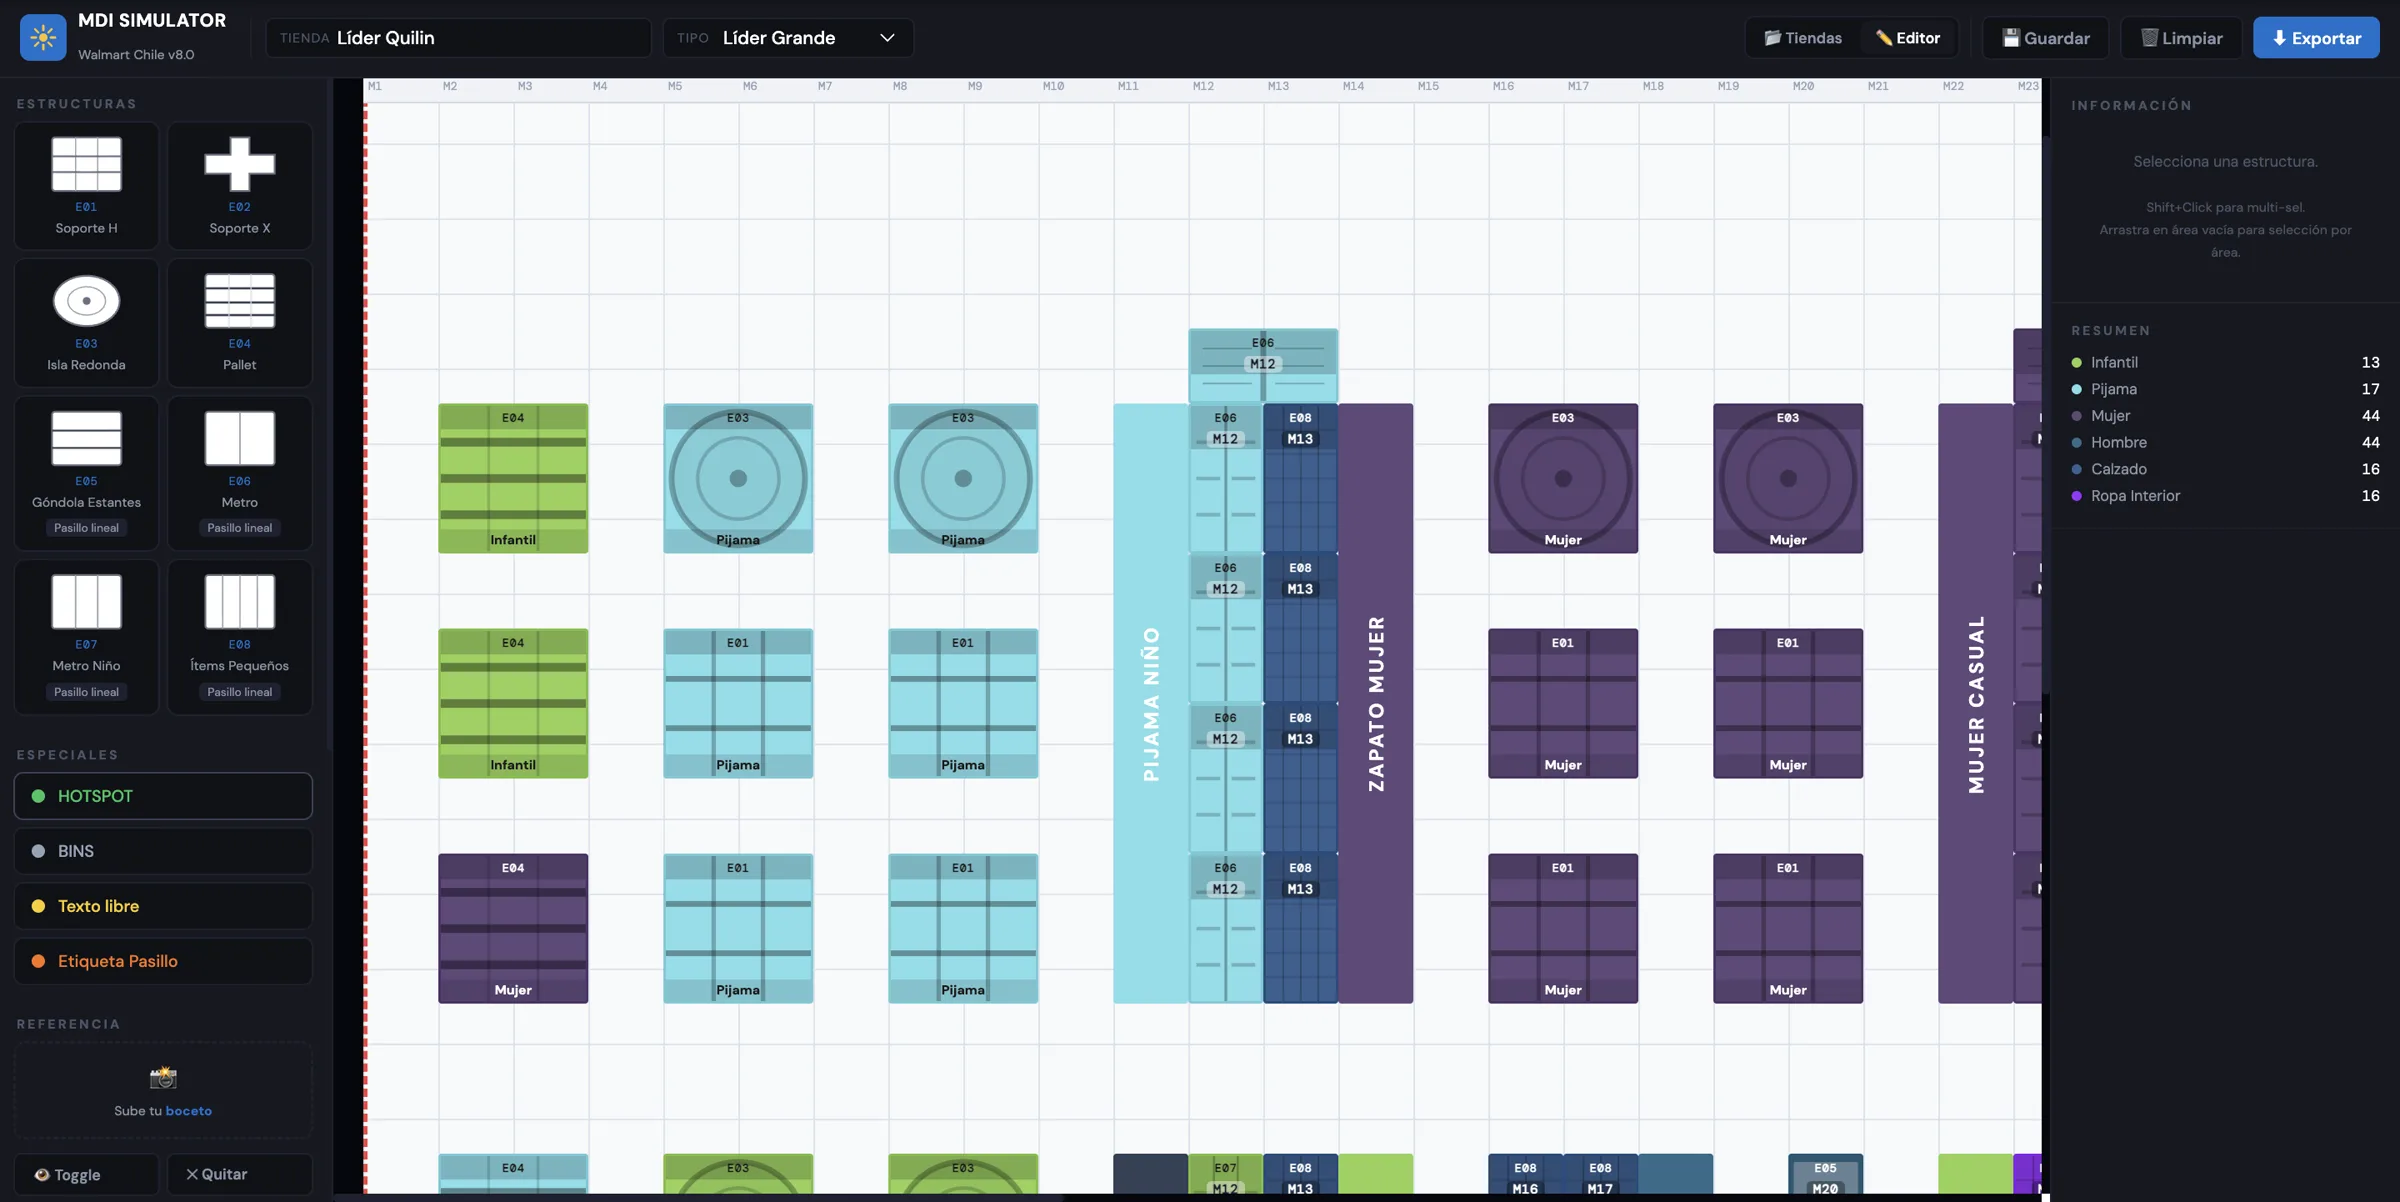
Task: Choose the Ítems Pequeños E08 structure
Action: 239,637
